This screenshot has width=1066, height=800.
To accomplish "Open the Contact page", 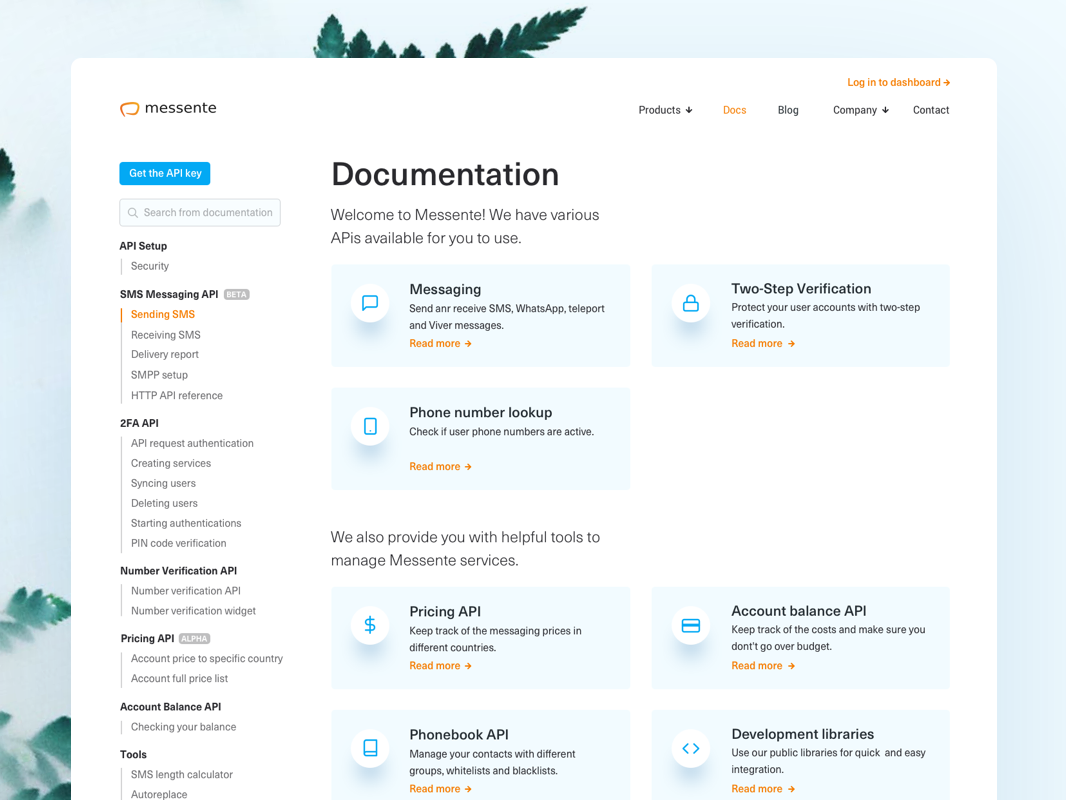I will 930,110.
